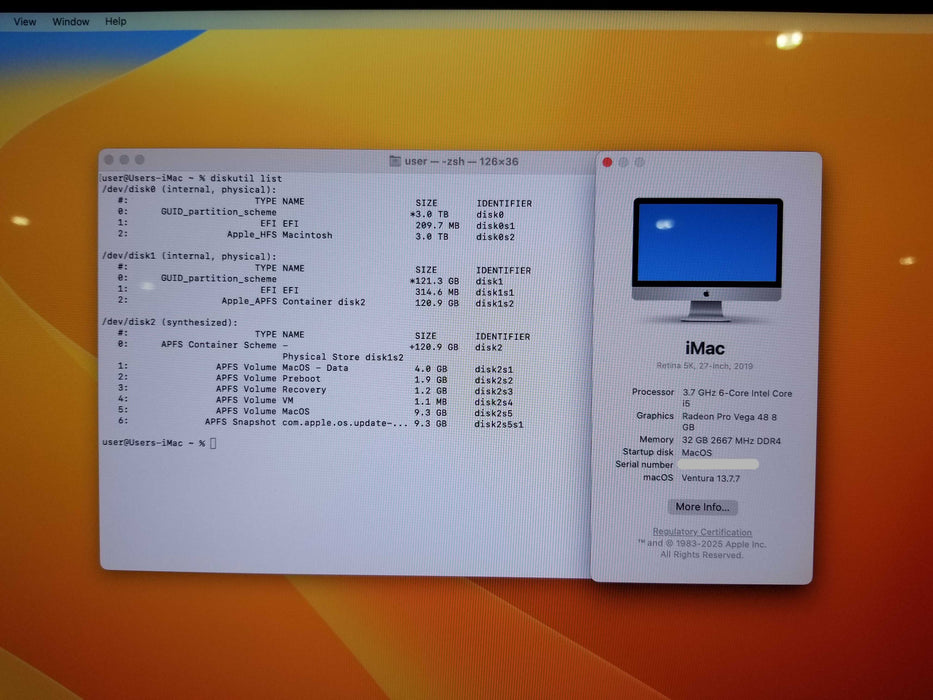This screenshot has width=933, height=700.
Task: Click the 'disk1s2' identifier
Action: (494, 304)
